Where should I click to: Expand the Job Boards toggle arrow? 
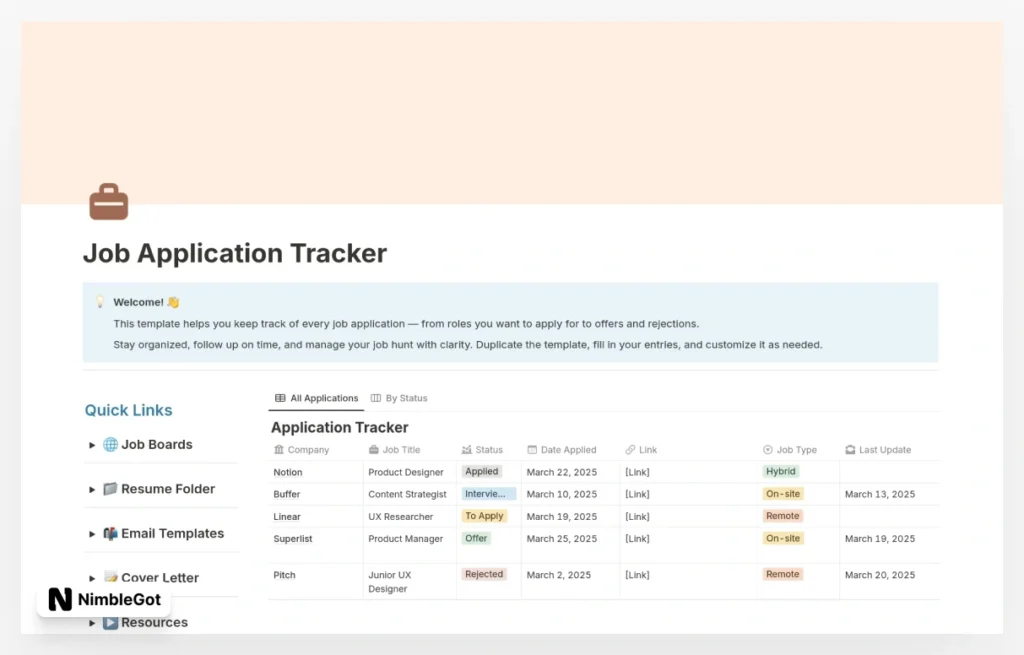coord(92,445)
